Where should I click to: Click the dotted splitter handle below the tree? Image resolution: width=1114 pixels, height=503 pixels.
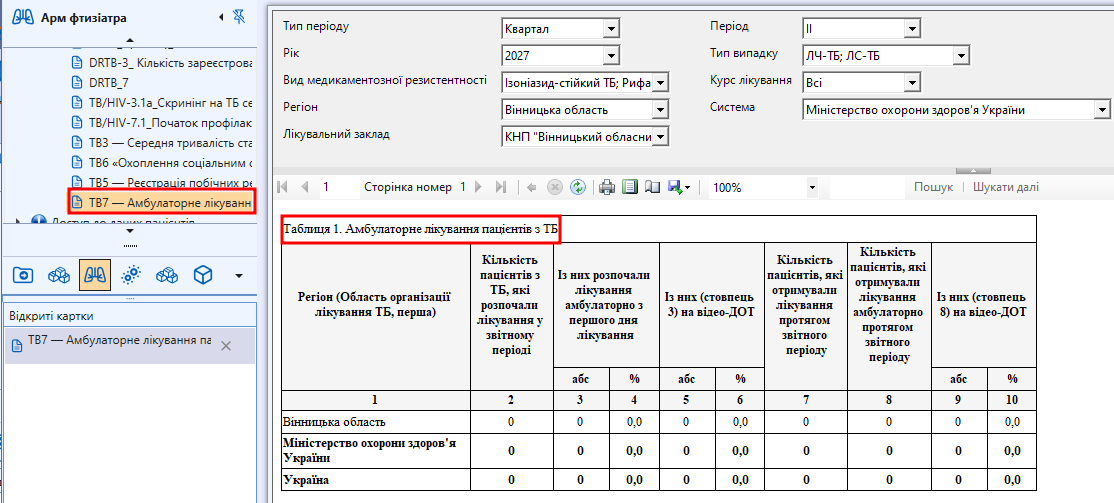point(129,245)
